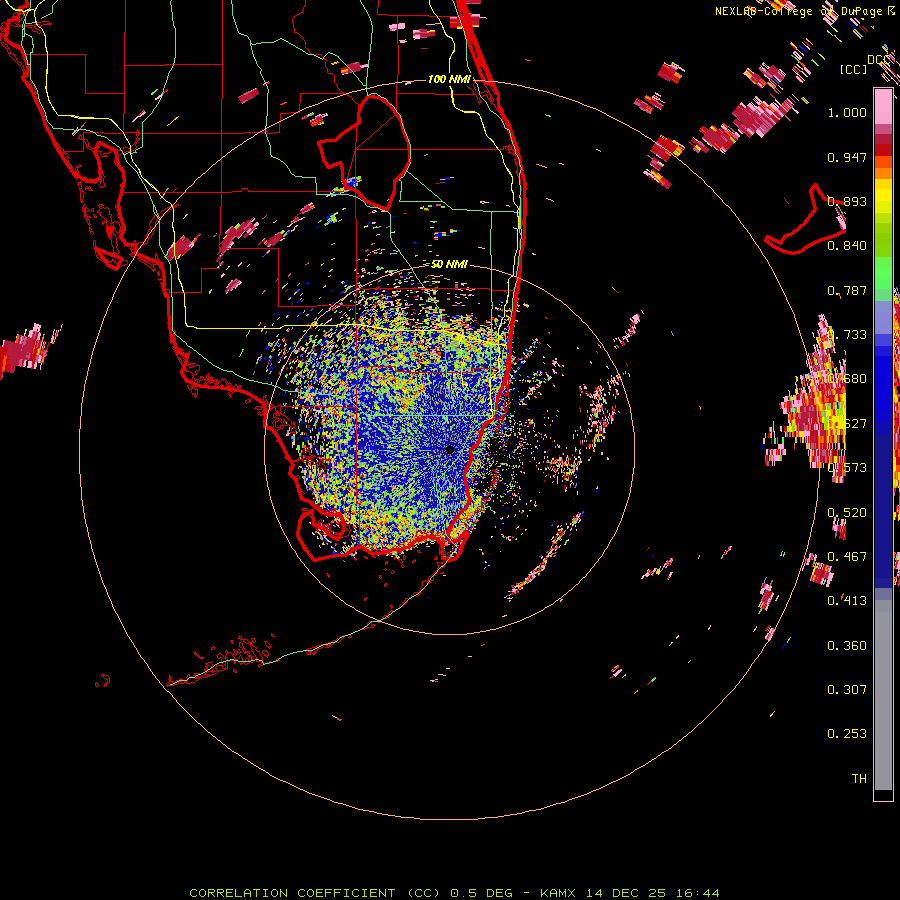
Task: Select the 0.787 legend value
Action: (x=847, y=290)
